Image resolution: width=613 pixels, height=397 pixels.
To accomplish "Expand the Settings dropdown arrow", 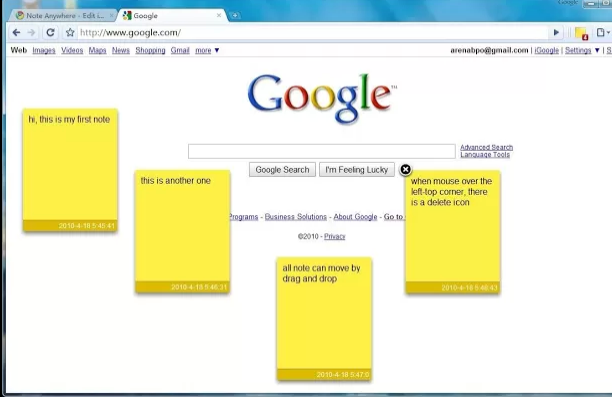I will [597, 50].
